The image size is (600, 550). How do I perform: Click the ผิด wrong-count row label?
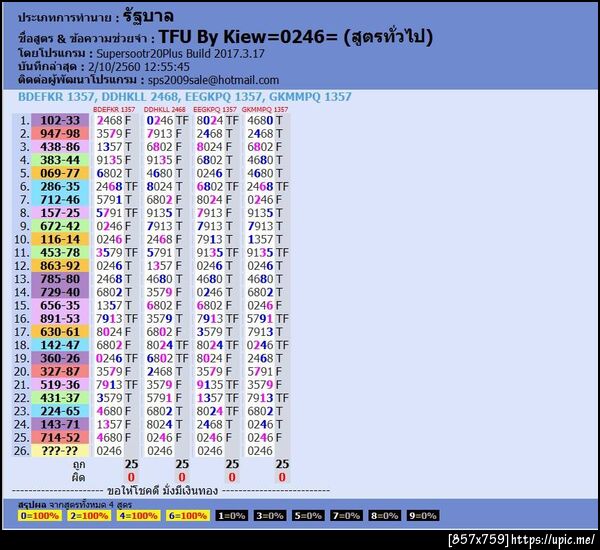tap(78, 477)
